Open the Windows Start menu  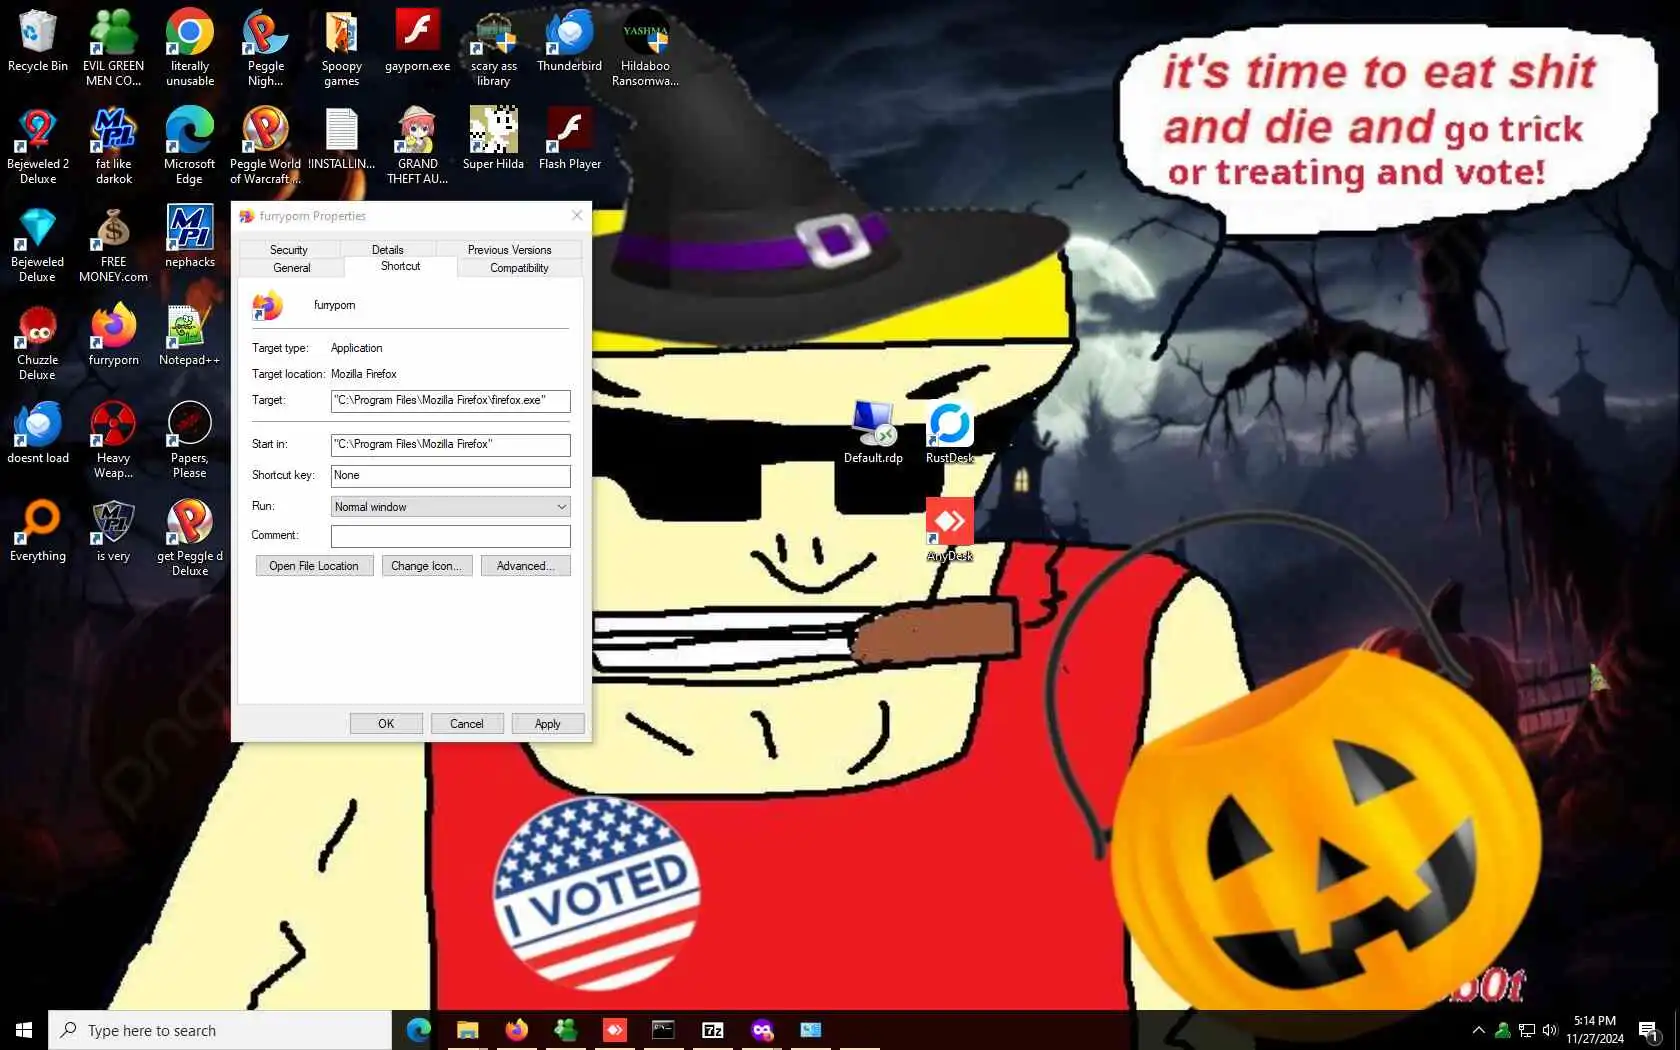24,1030
